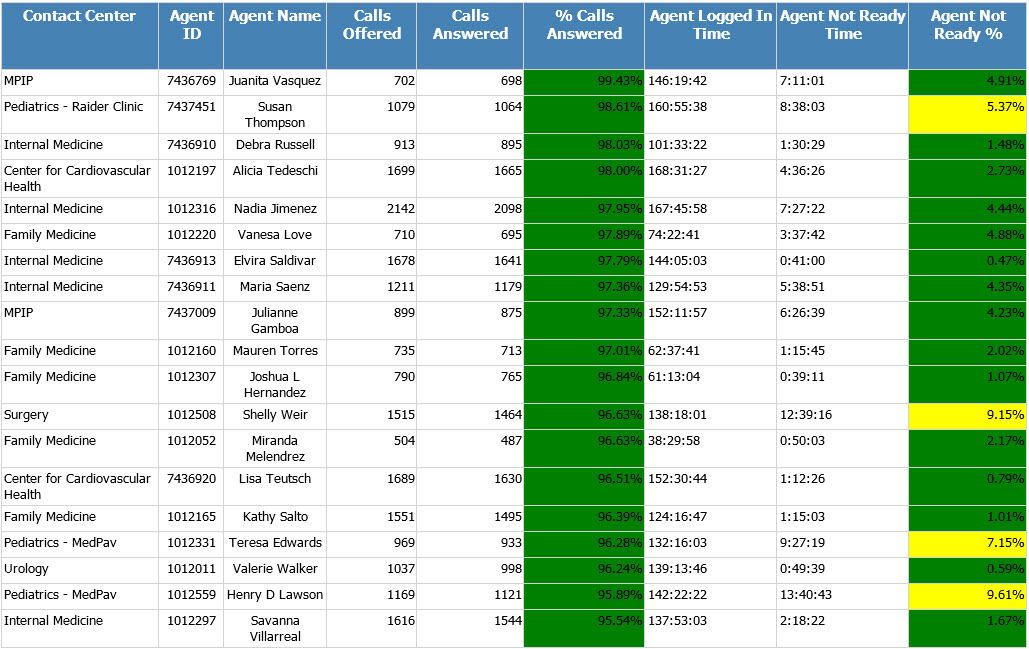
Task: Select the Vanesa Love name cell
Action: click(275, 236)
